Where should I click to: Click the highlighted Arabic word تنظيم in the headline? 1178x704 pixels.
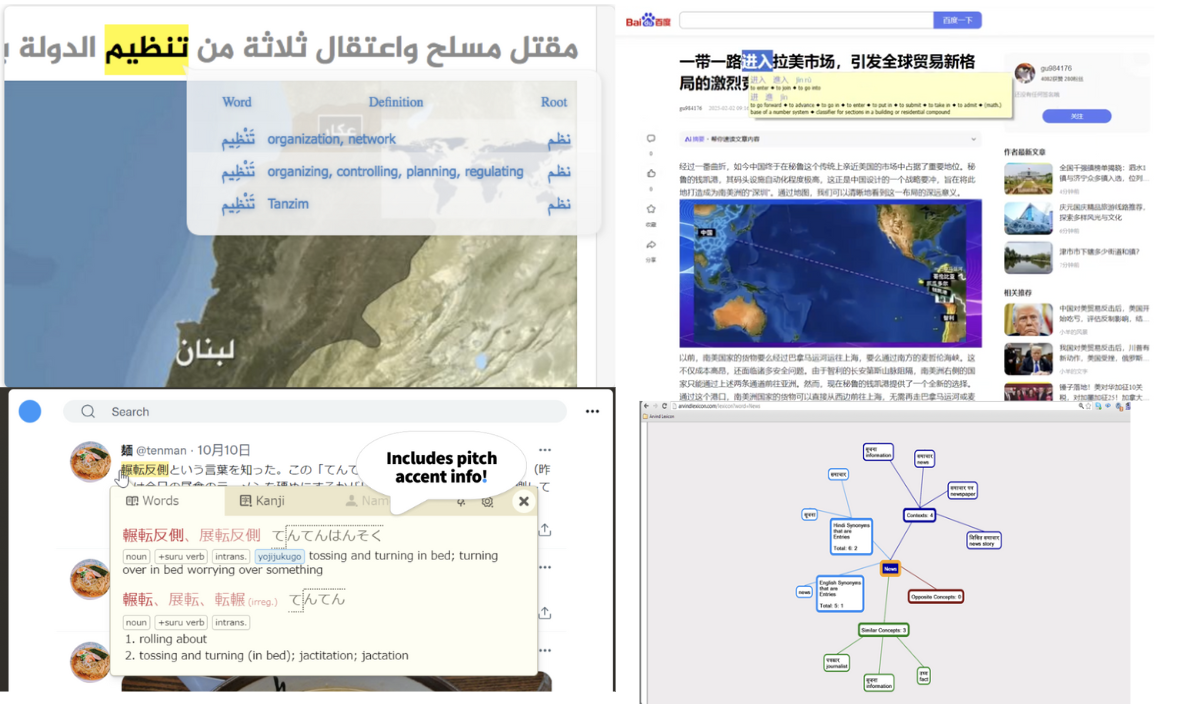pos(146,50)
